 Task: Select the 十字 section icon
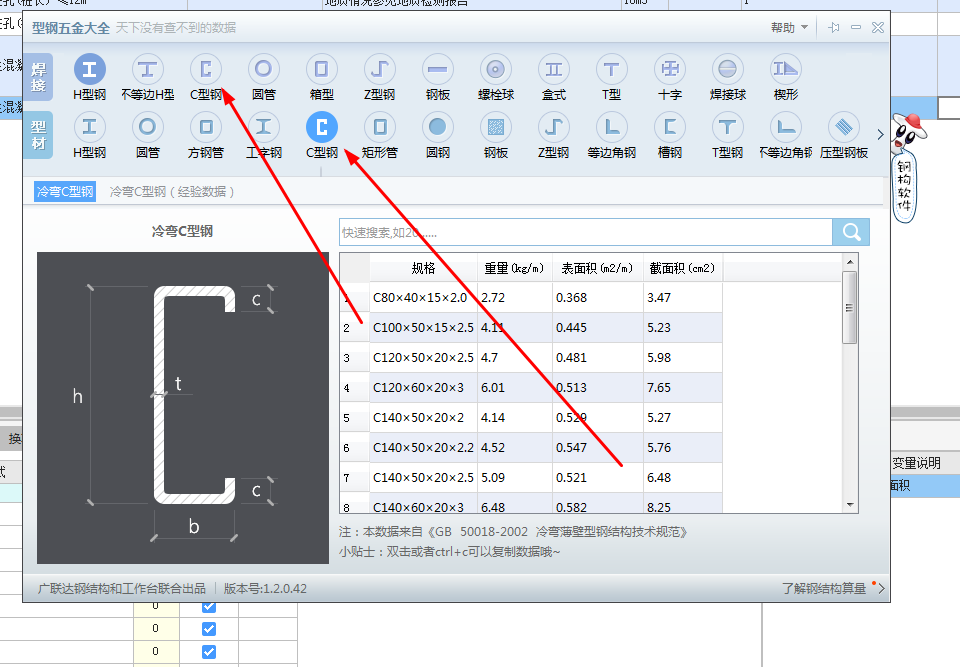(669, 69)
